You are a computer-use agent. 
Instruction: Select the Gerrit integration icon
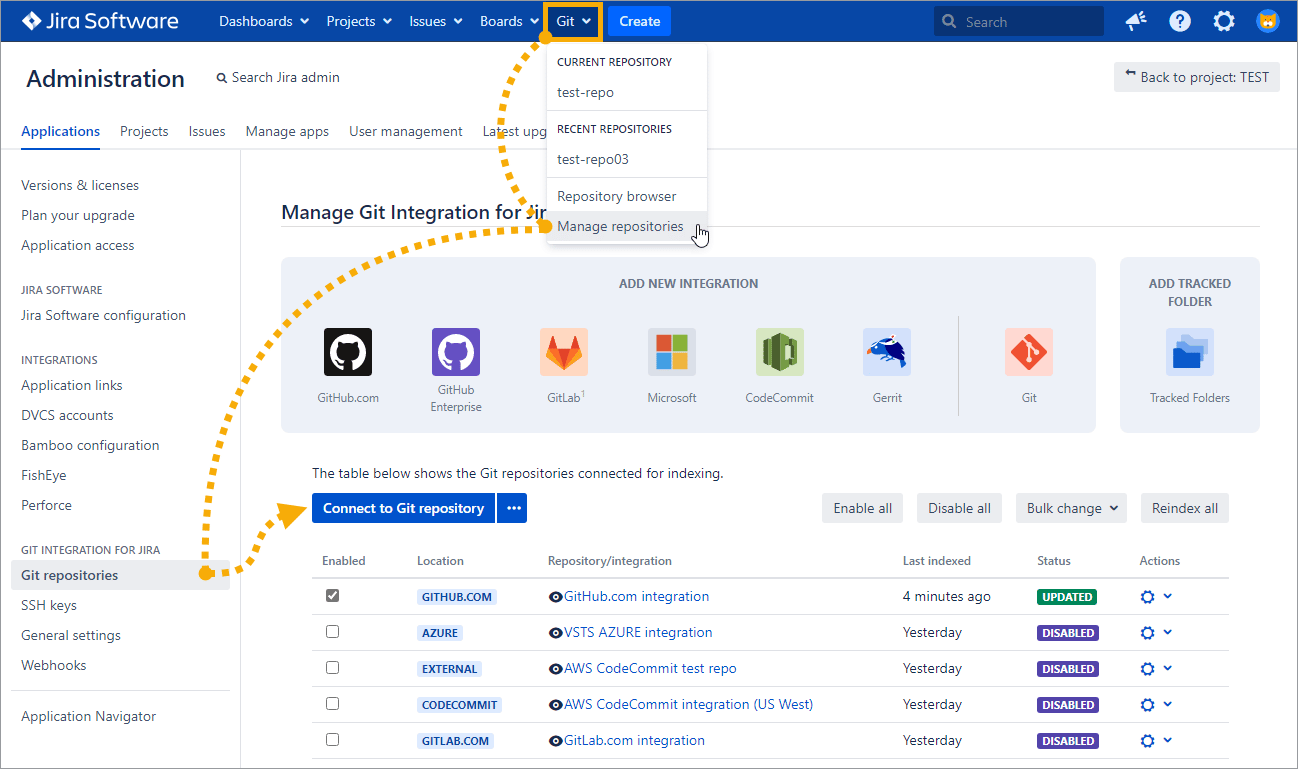click(x=887, y=352)
